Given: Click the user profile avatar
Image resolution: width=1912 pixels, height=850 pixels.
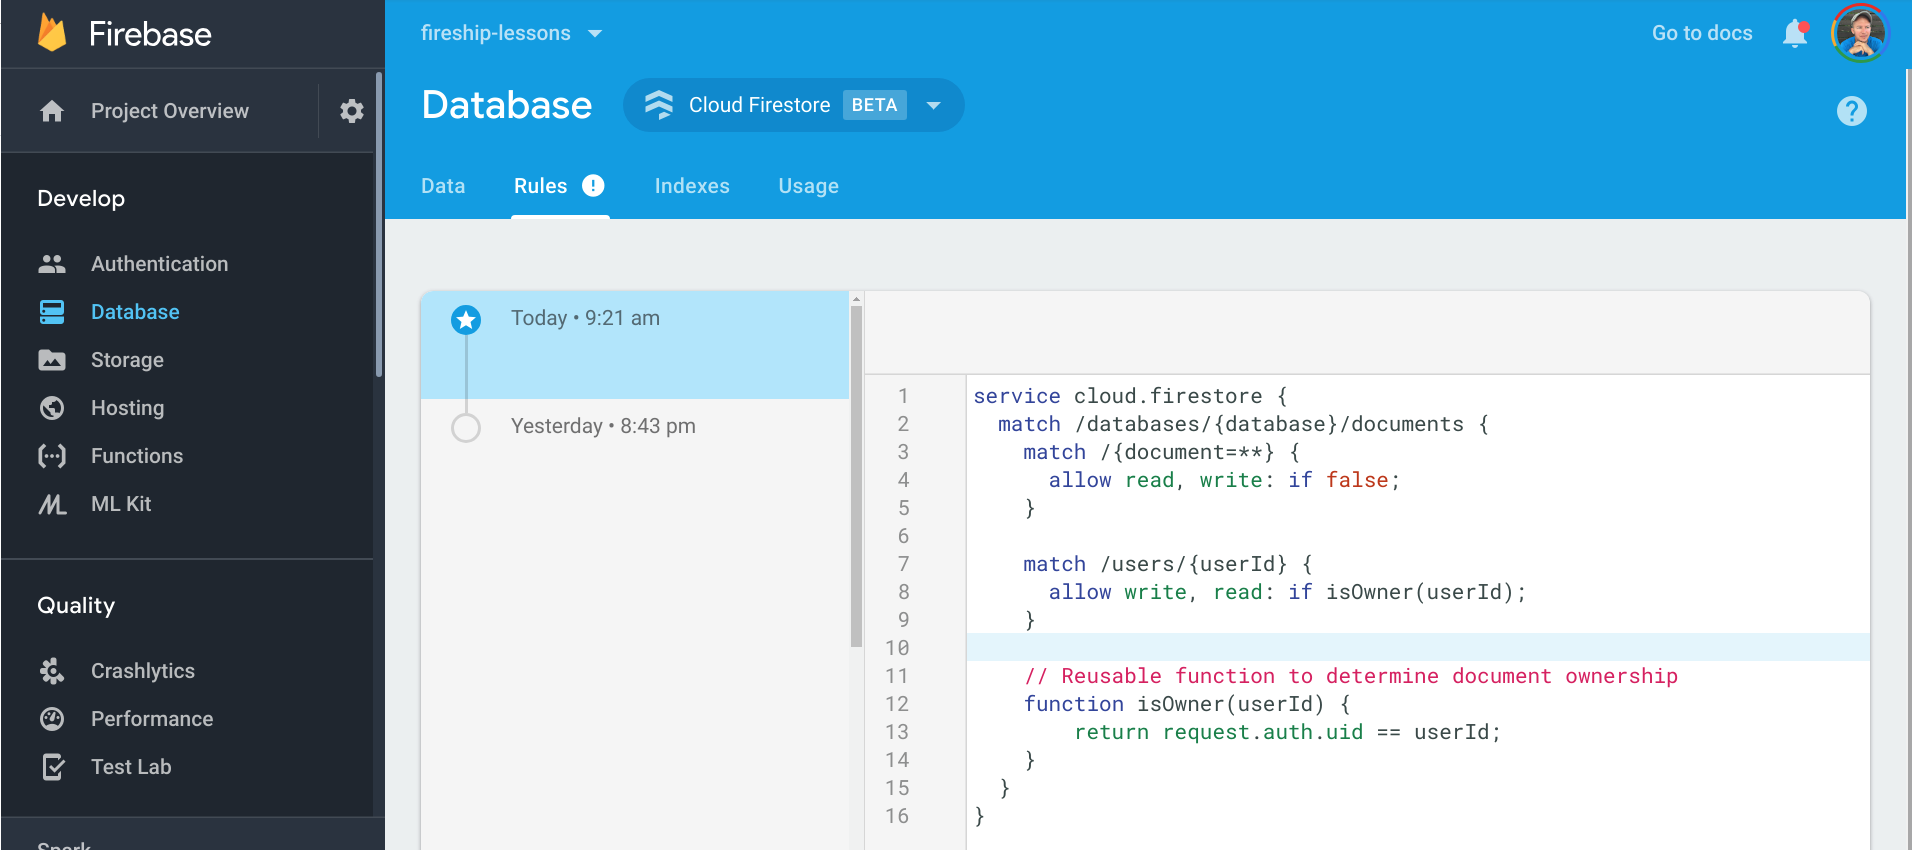Looking at the screenshot, I should pos(1859,33).
